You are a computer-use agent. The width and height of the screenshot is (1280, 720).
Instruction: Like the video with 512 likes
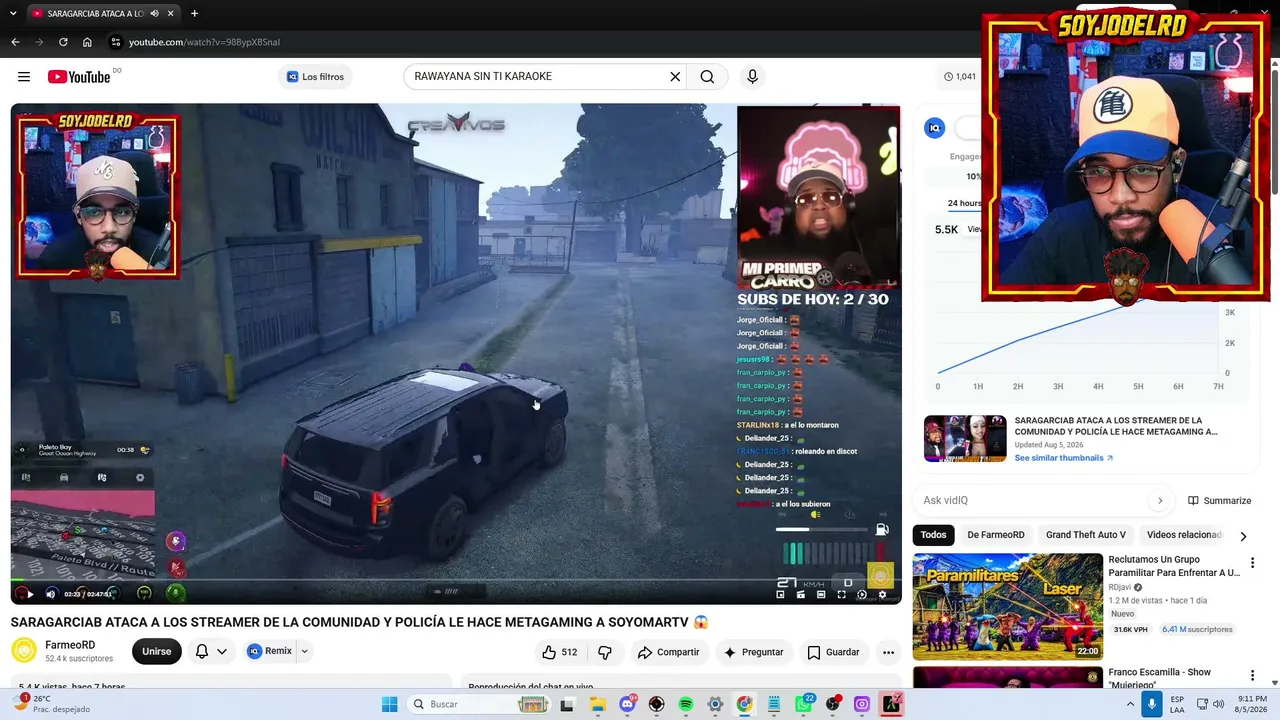point(559,652)
